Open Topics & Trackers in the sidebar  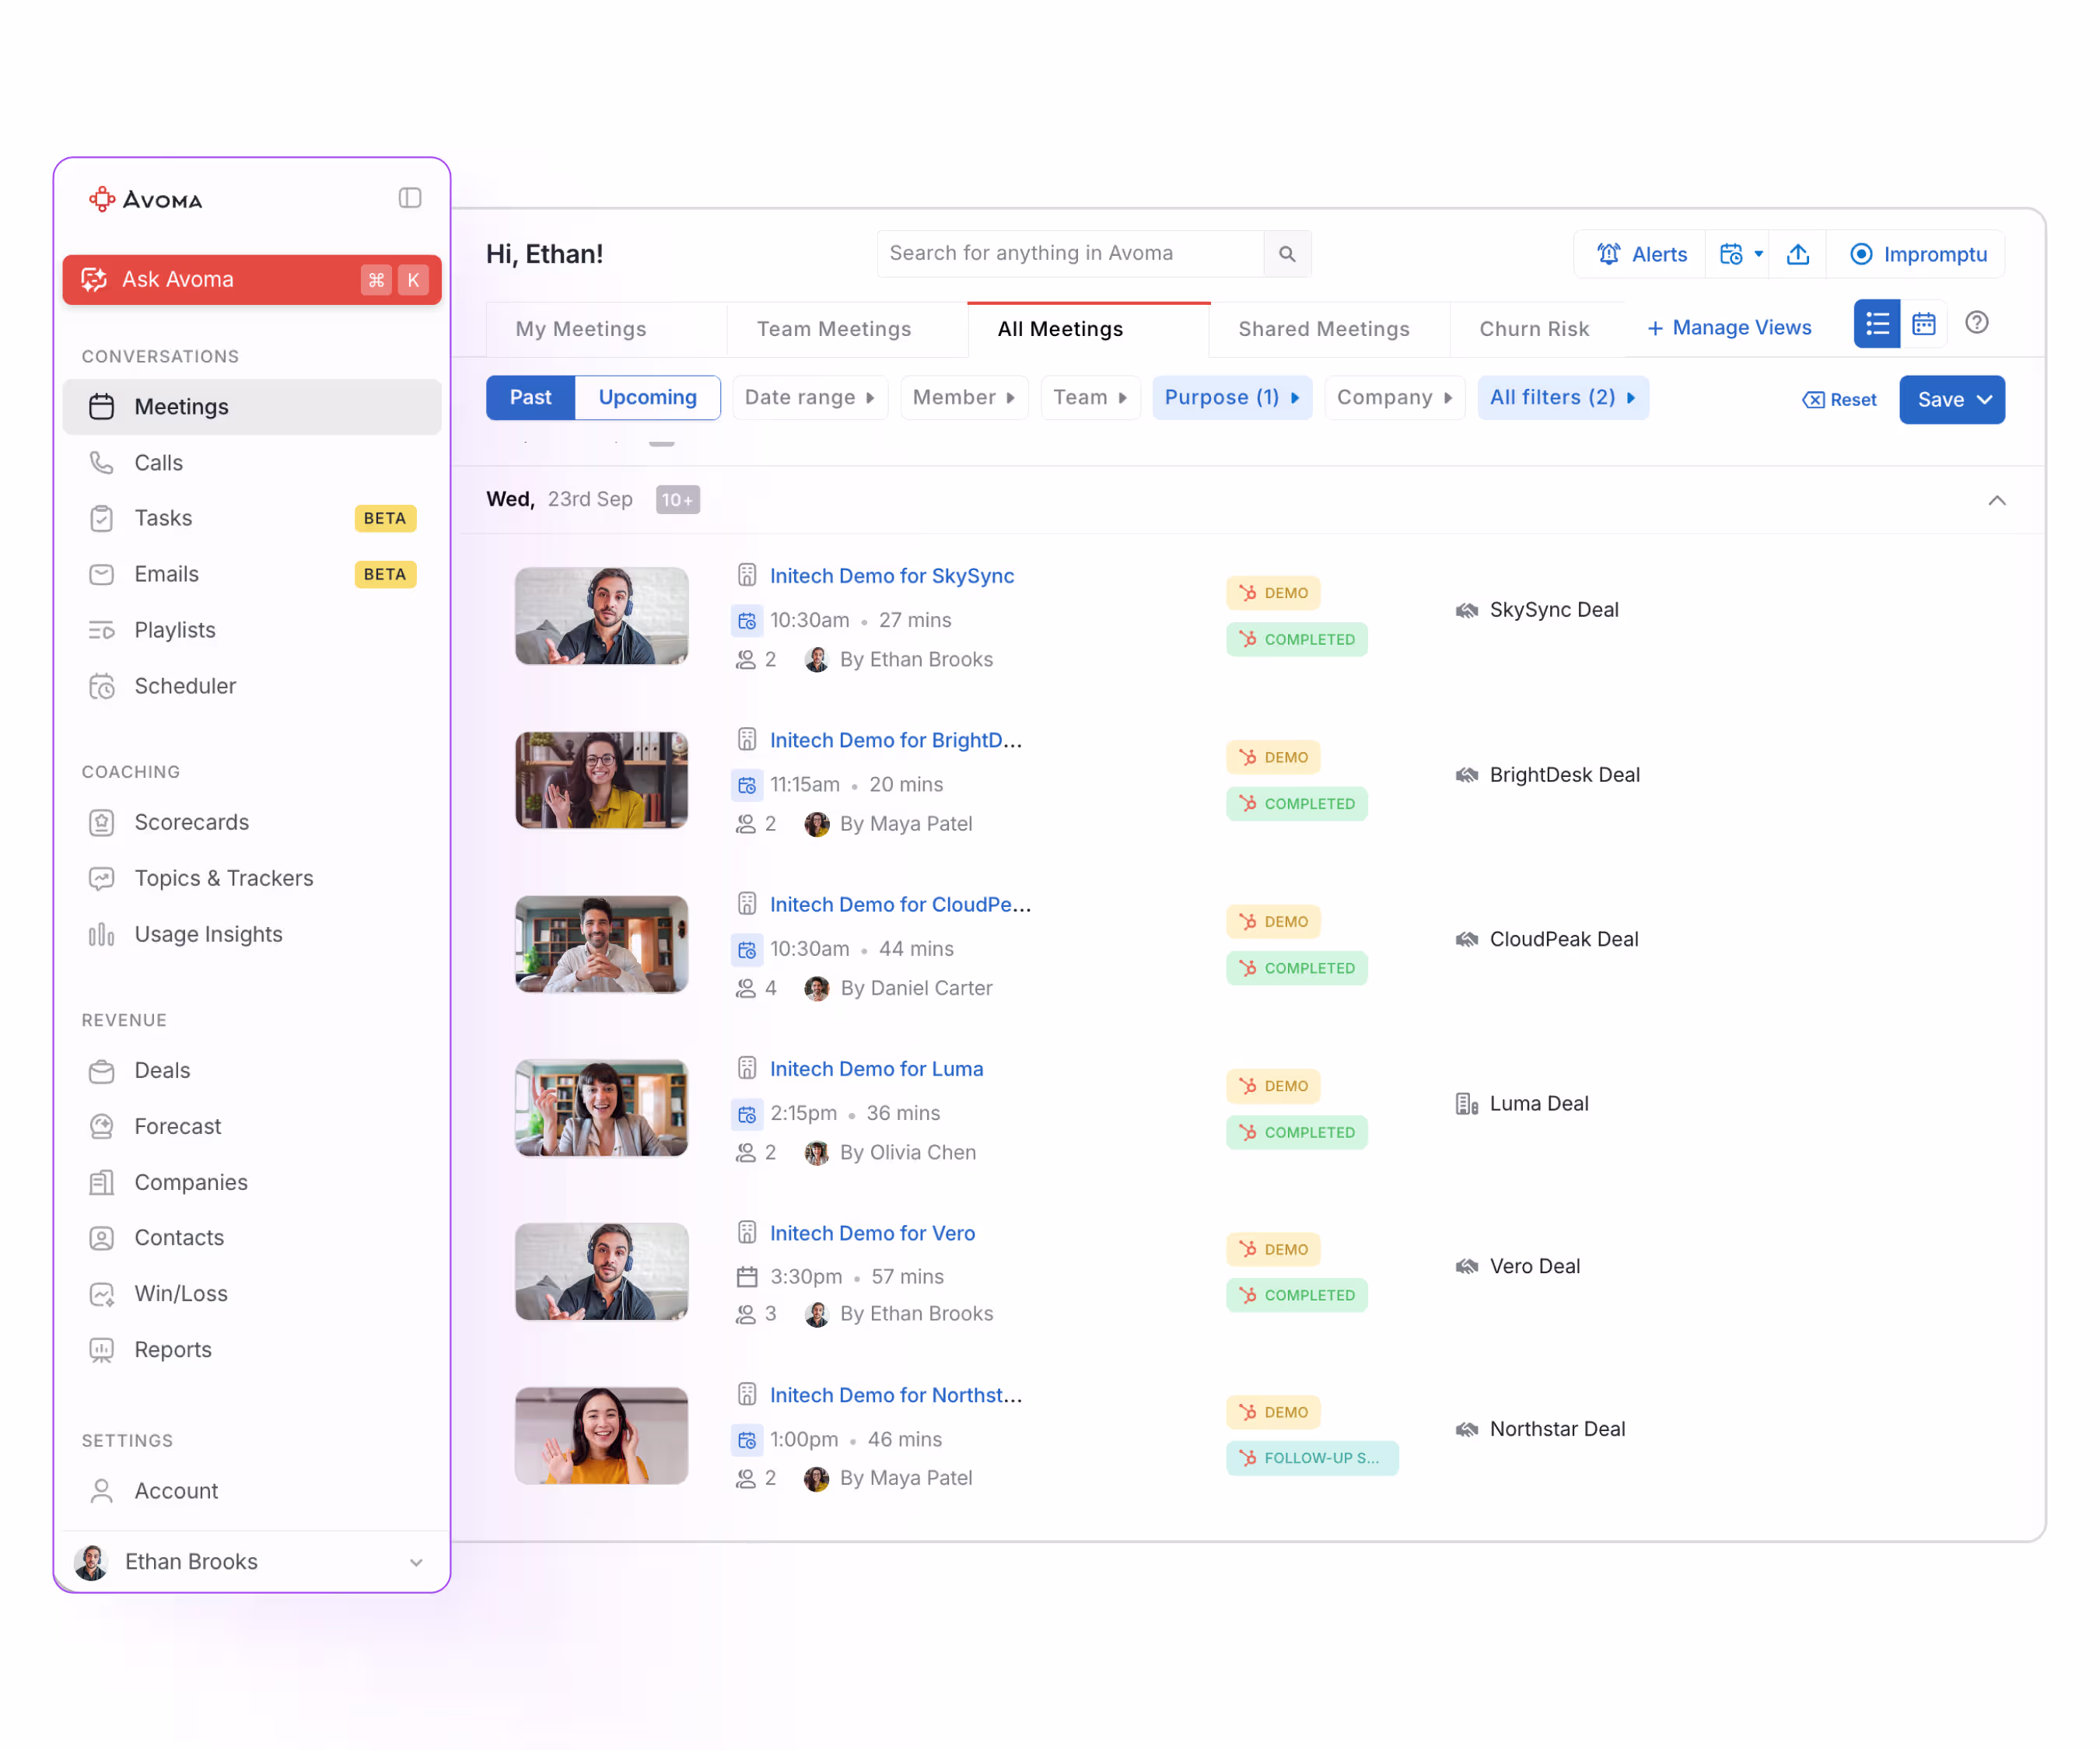pos(252,878)
